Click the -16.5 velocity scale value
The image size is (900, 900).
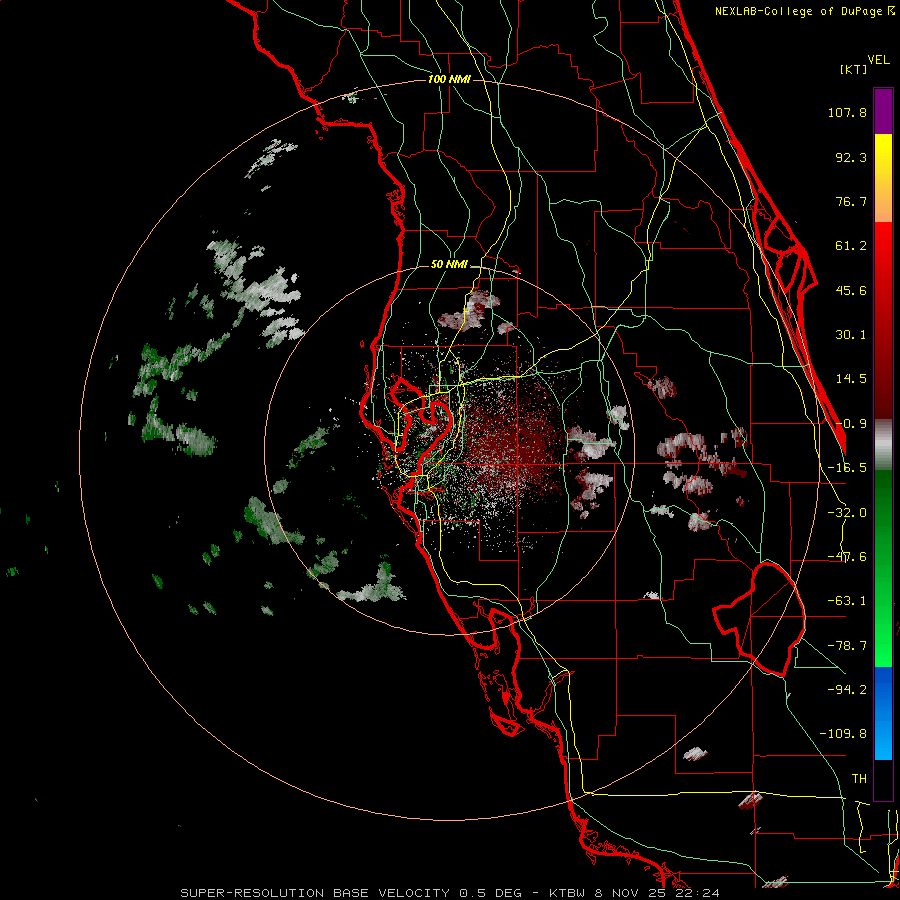click(x=847, y=468)
